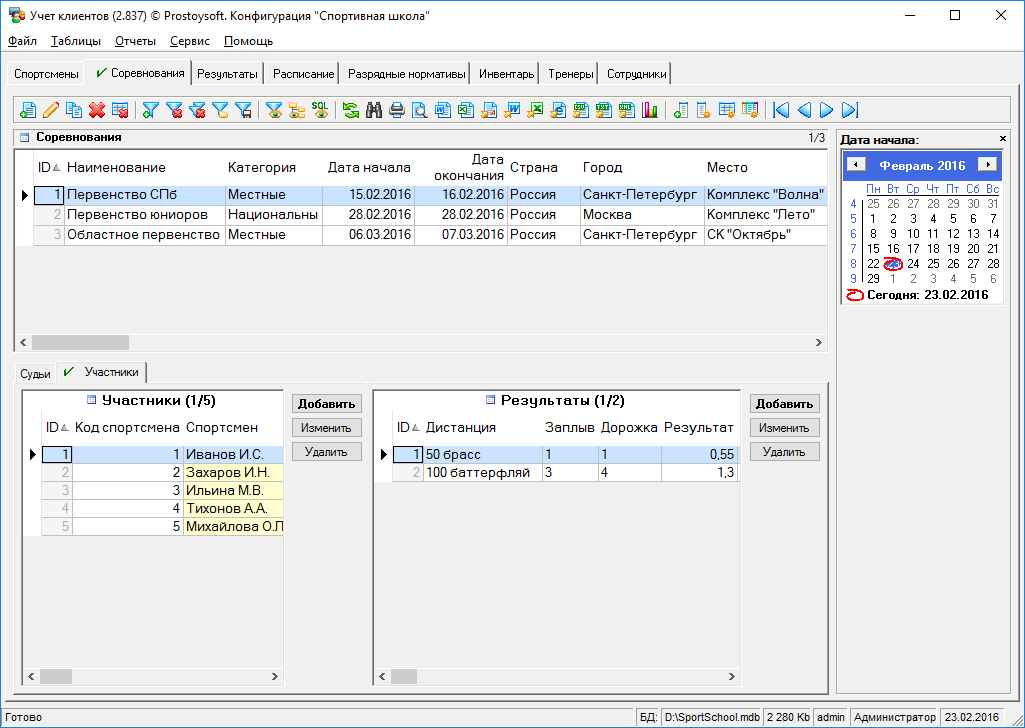Sort competitions by the Категория column header
Screen dimensions: 1025x728
pyautogui.click(x=262, y=167)
